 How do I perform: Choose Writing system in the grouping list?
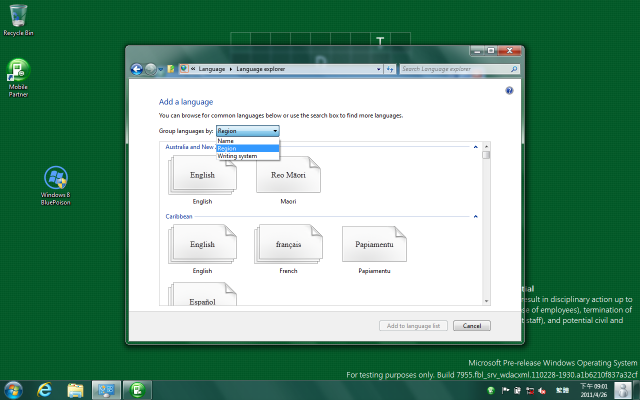pos(247,156)
